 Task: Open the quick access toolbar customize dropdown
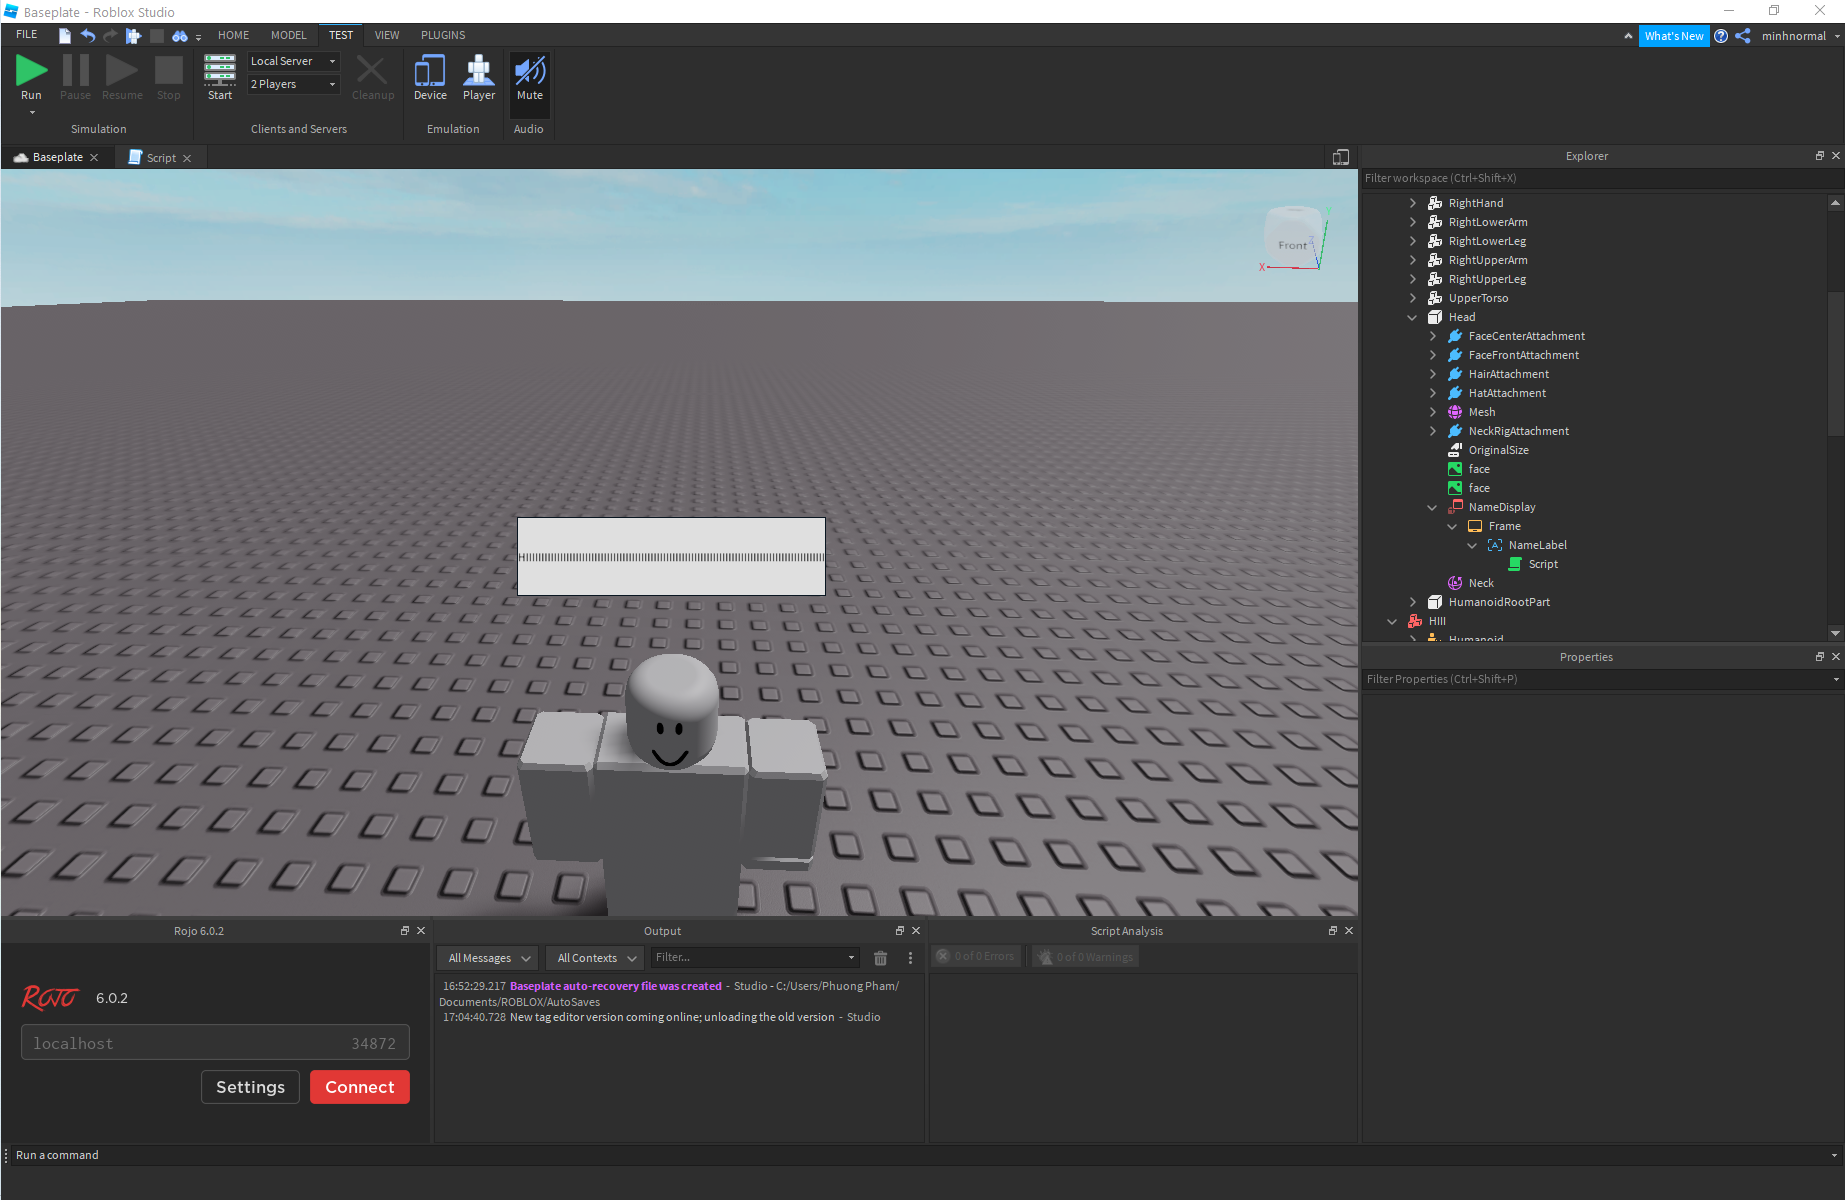click(x=198, y=38)
